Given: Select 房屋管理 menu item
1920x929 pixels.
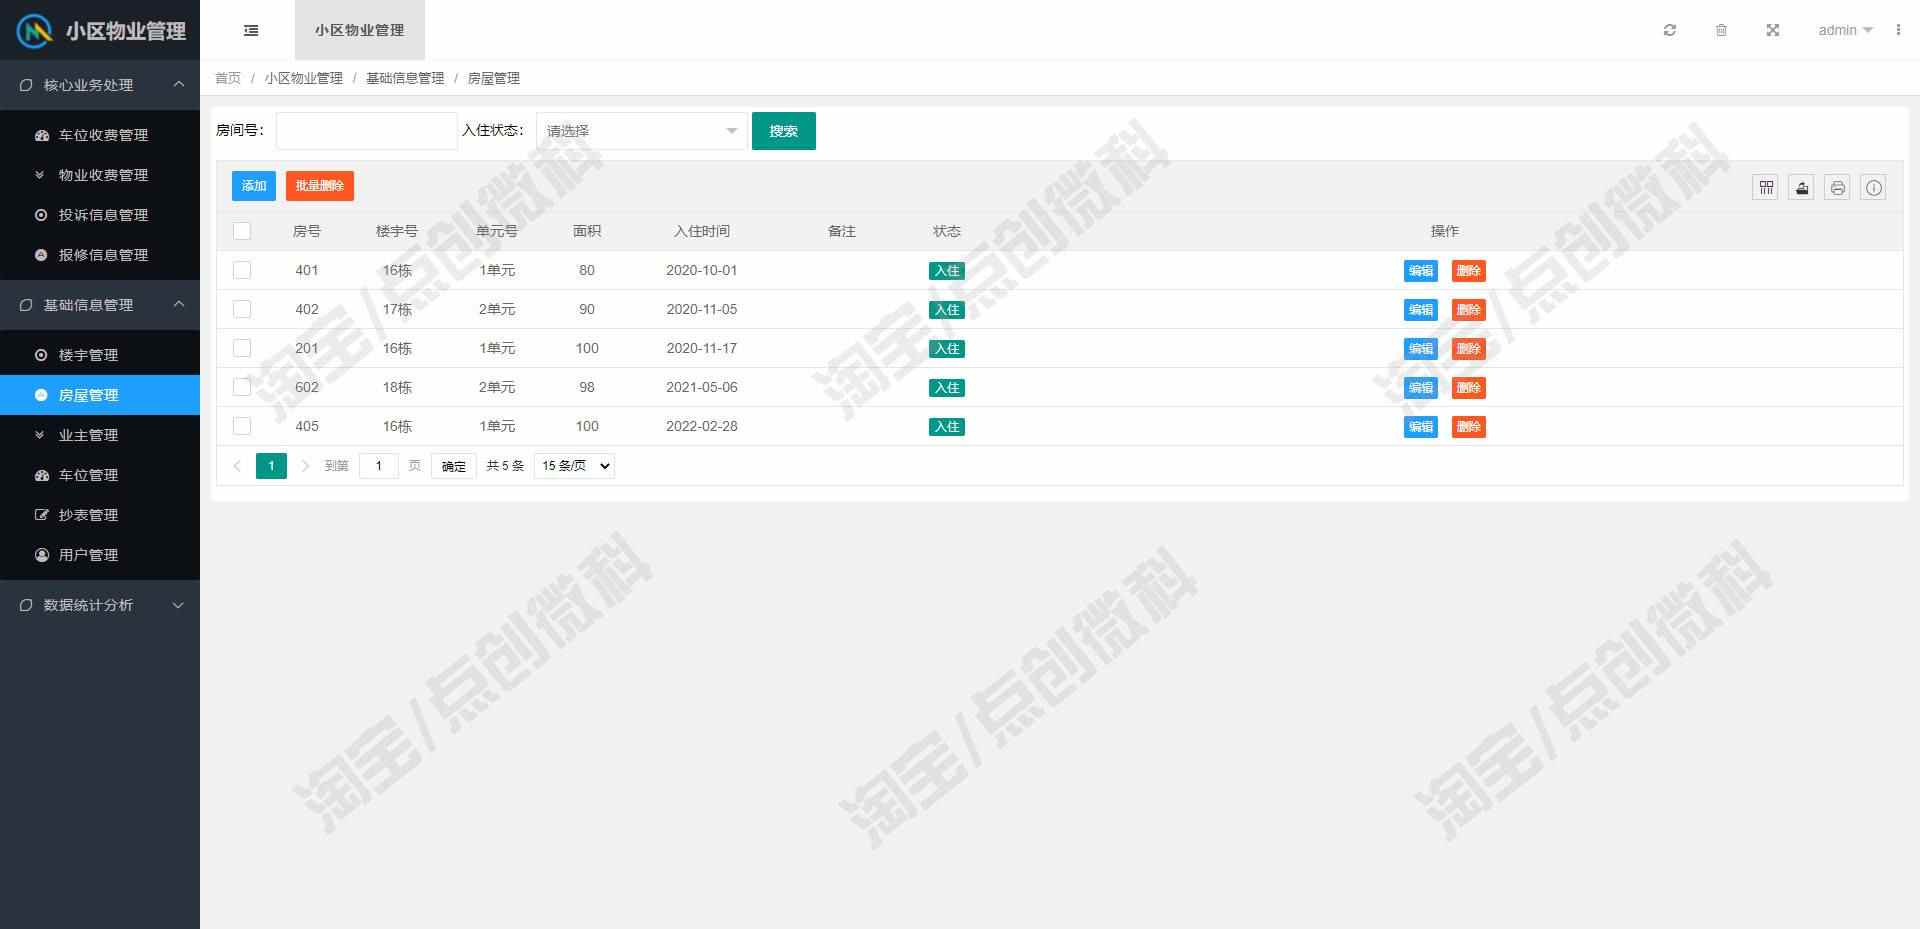Looking at the screenshot, I should tap(100, 395).
